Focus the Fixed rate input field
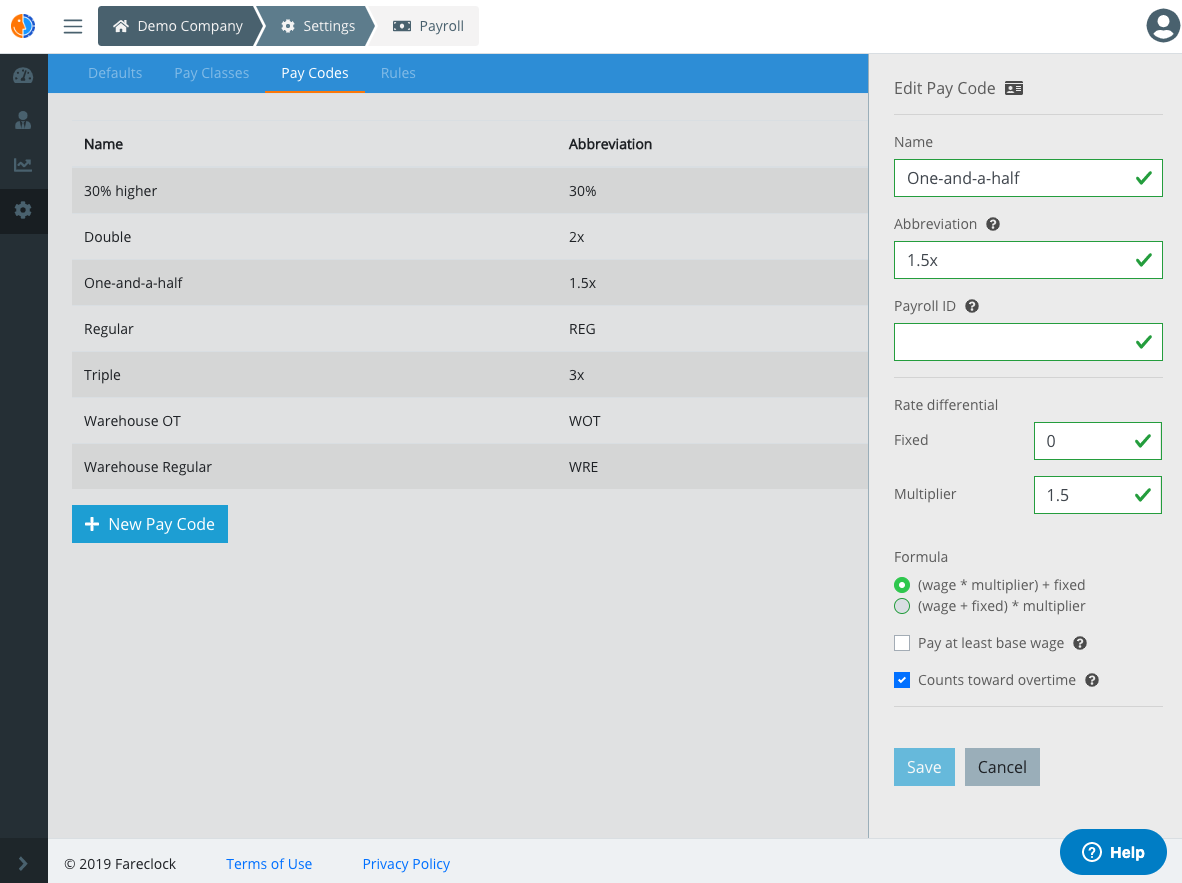 click(1098, 441)
